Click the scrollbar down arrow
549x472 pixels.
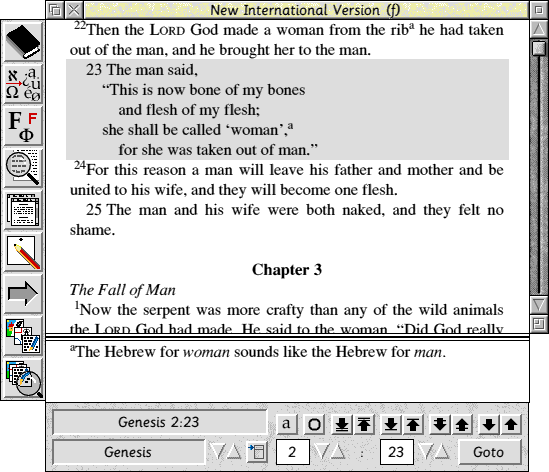[x=539, y=304]
